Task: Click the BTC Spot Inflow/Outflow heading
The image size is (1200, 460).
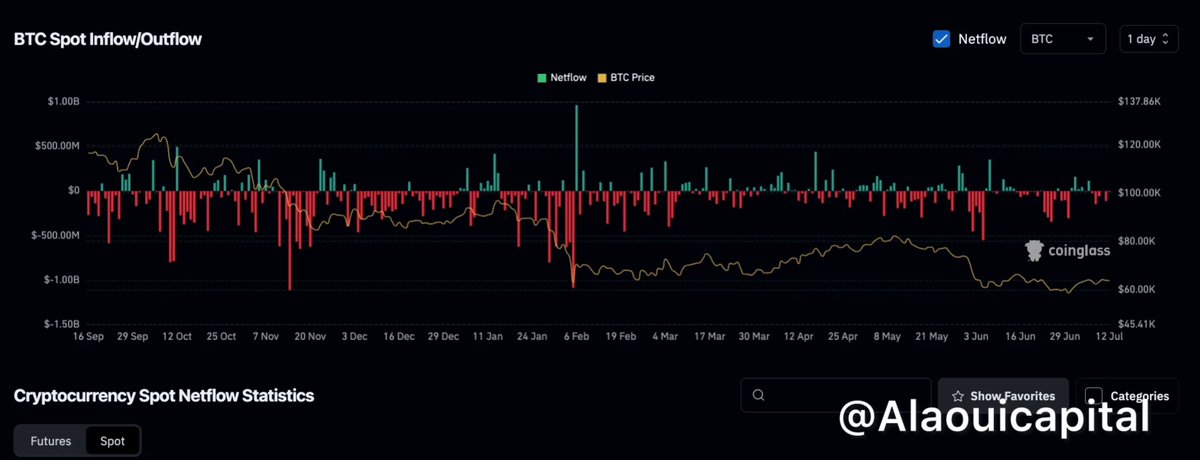Action: (x=108, y=39)
